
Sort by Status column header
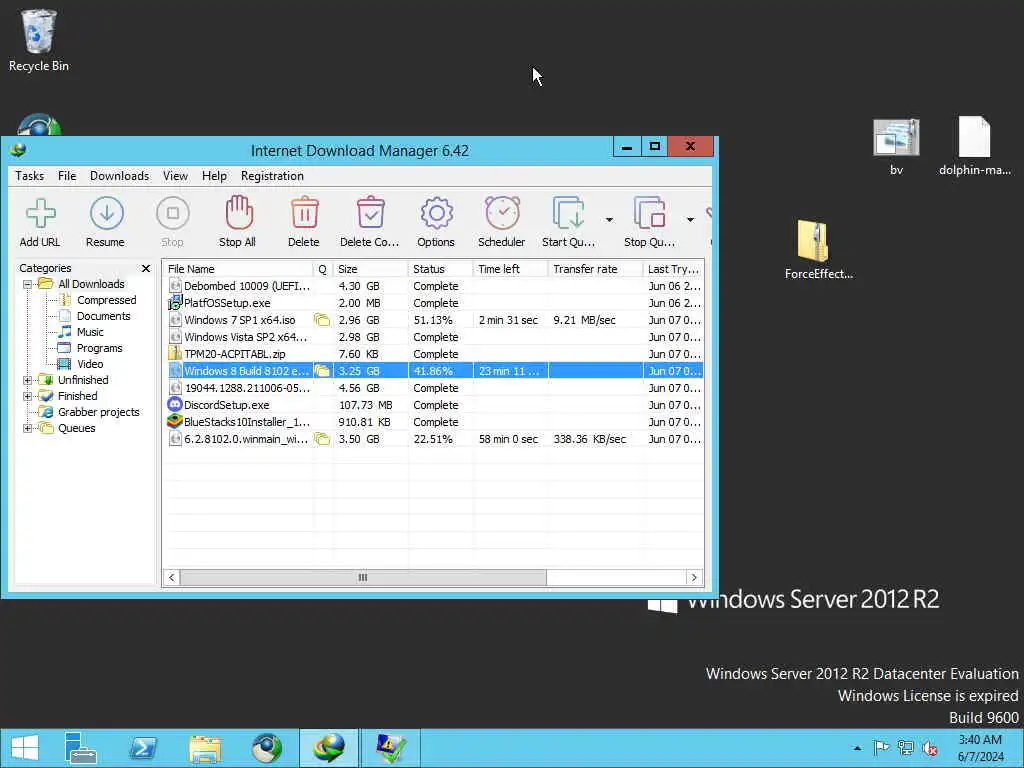click(x=440, y=269)
